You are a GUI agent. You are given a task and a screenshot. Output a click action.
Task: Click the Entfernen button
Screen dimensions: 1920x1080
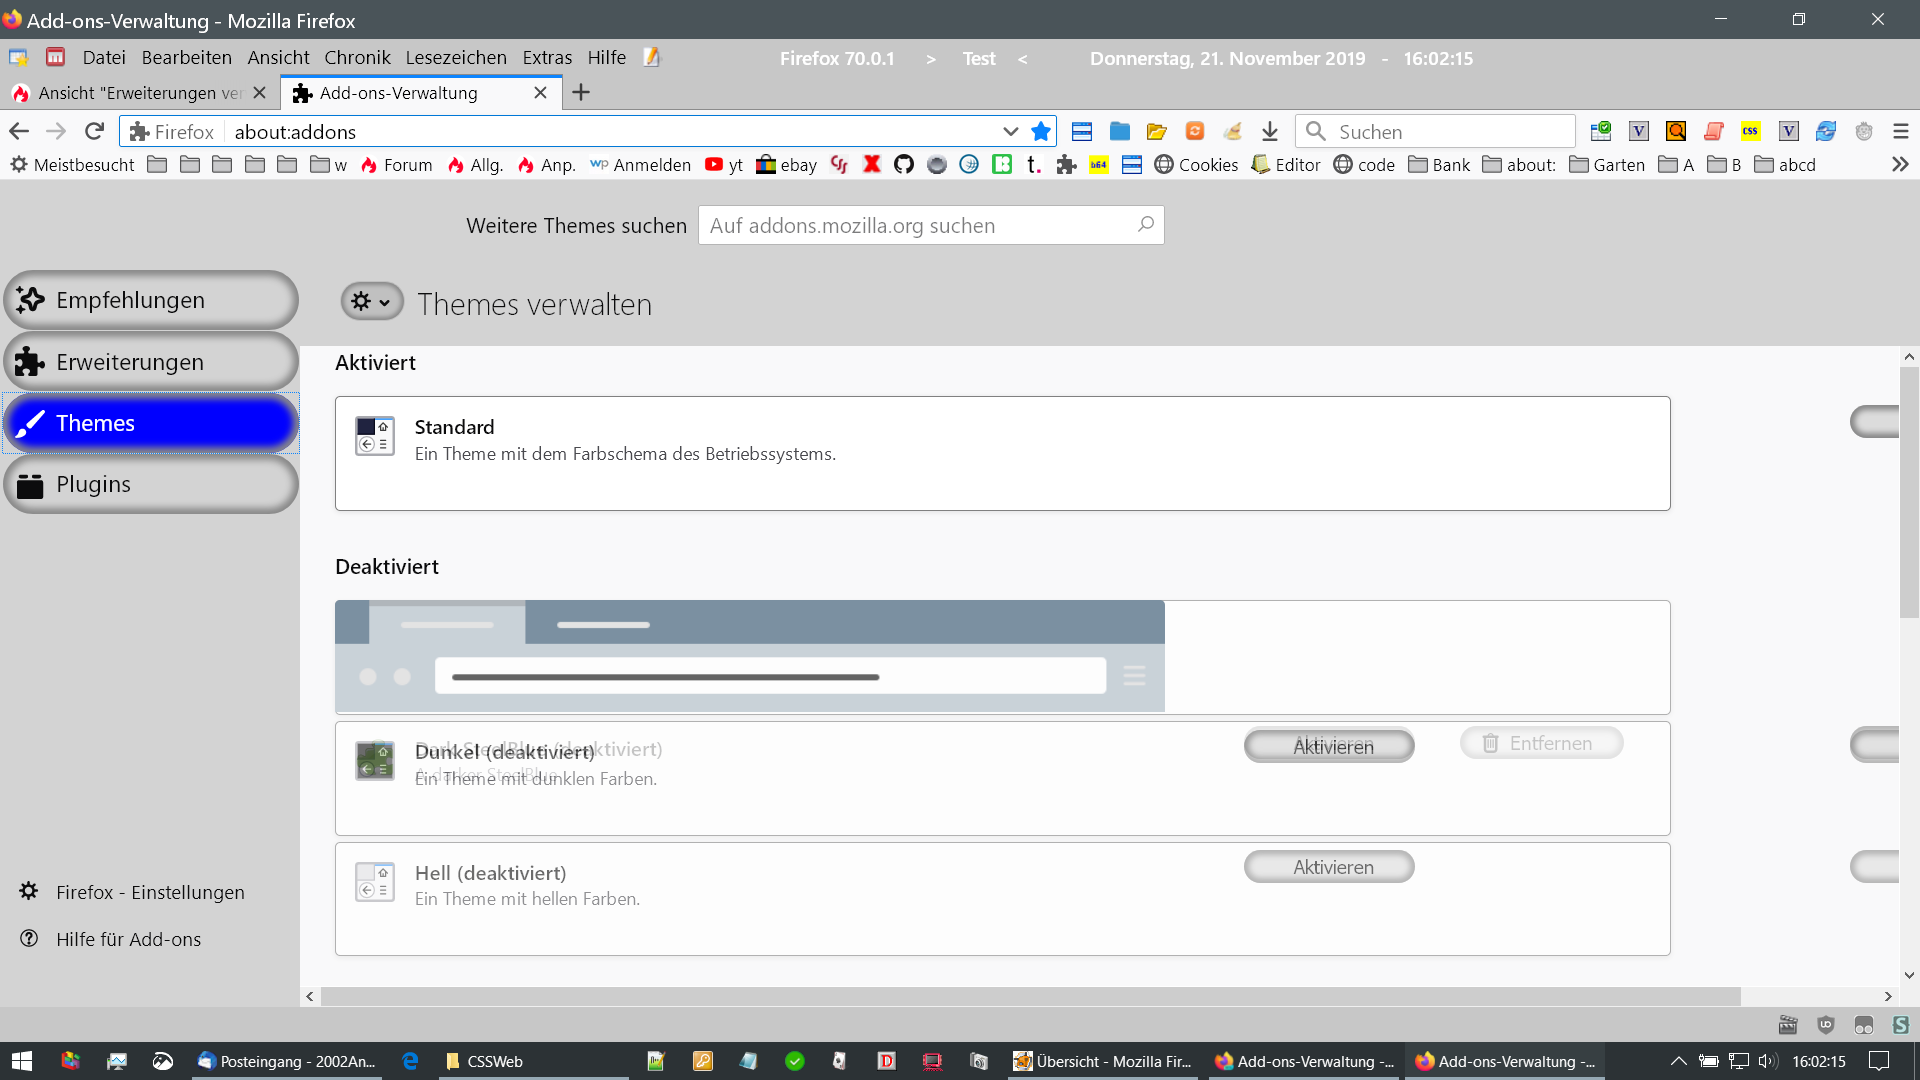[1541, 743]
